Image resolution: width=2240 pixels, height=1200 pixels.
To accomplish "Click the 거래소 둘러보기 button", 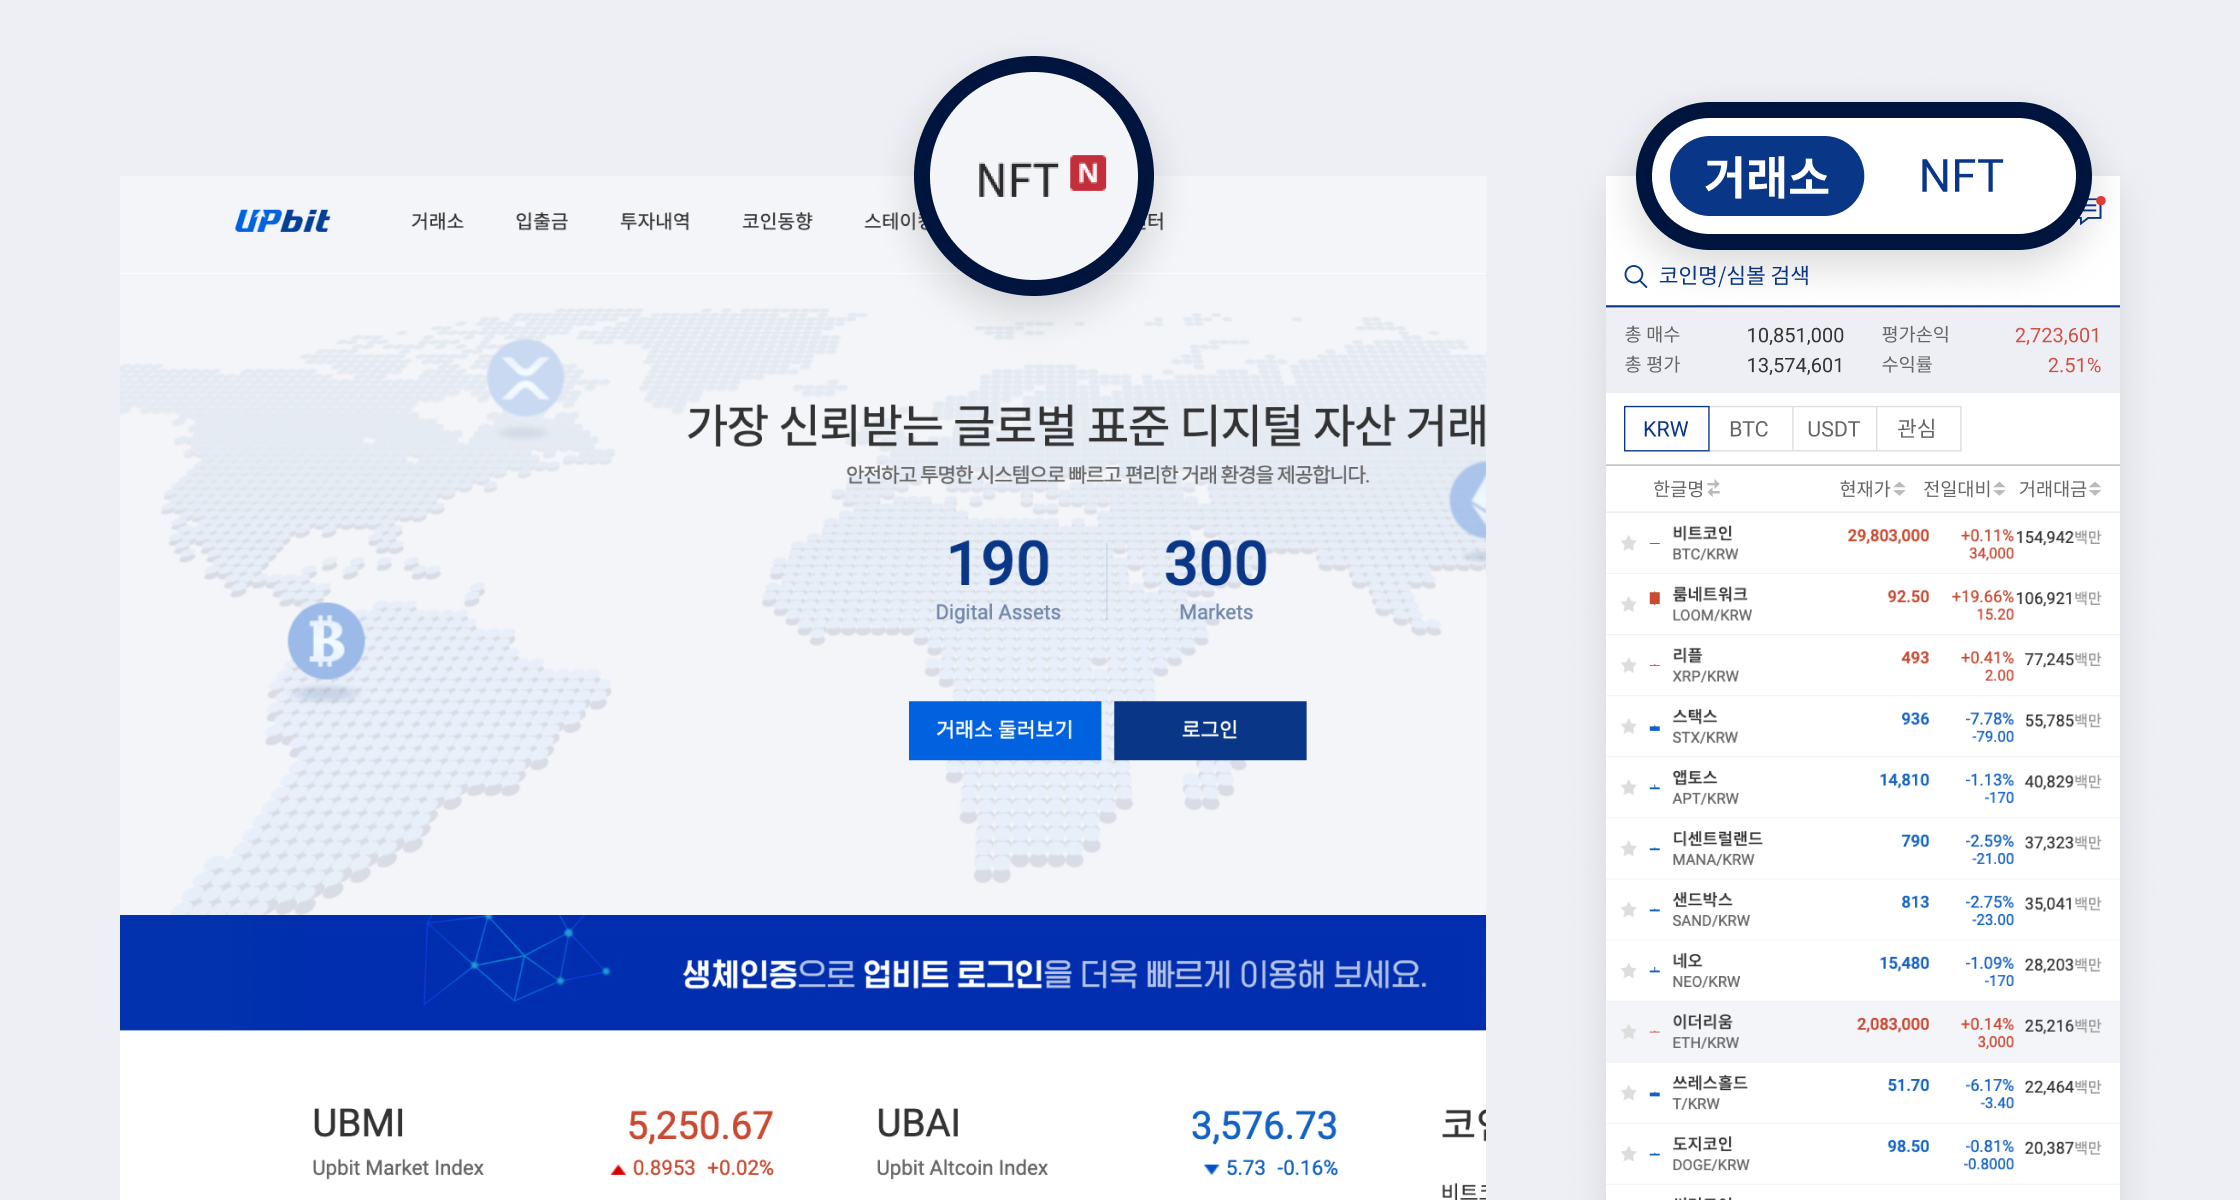I will (1005, 730).
